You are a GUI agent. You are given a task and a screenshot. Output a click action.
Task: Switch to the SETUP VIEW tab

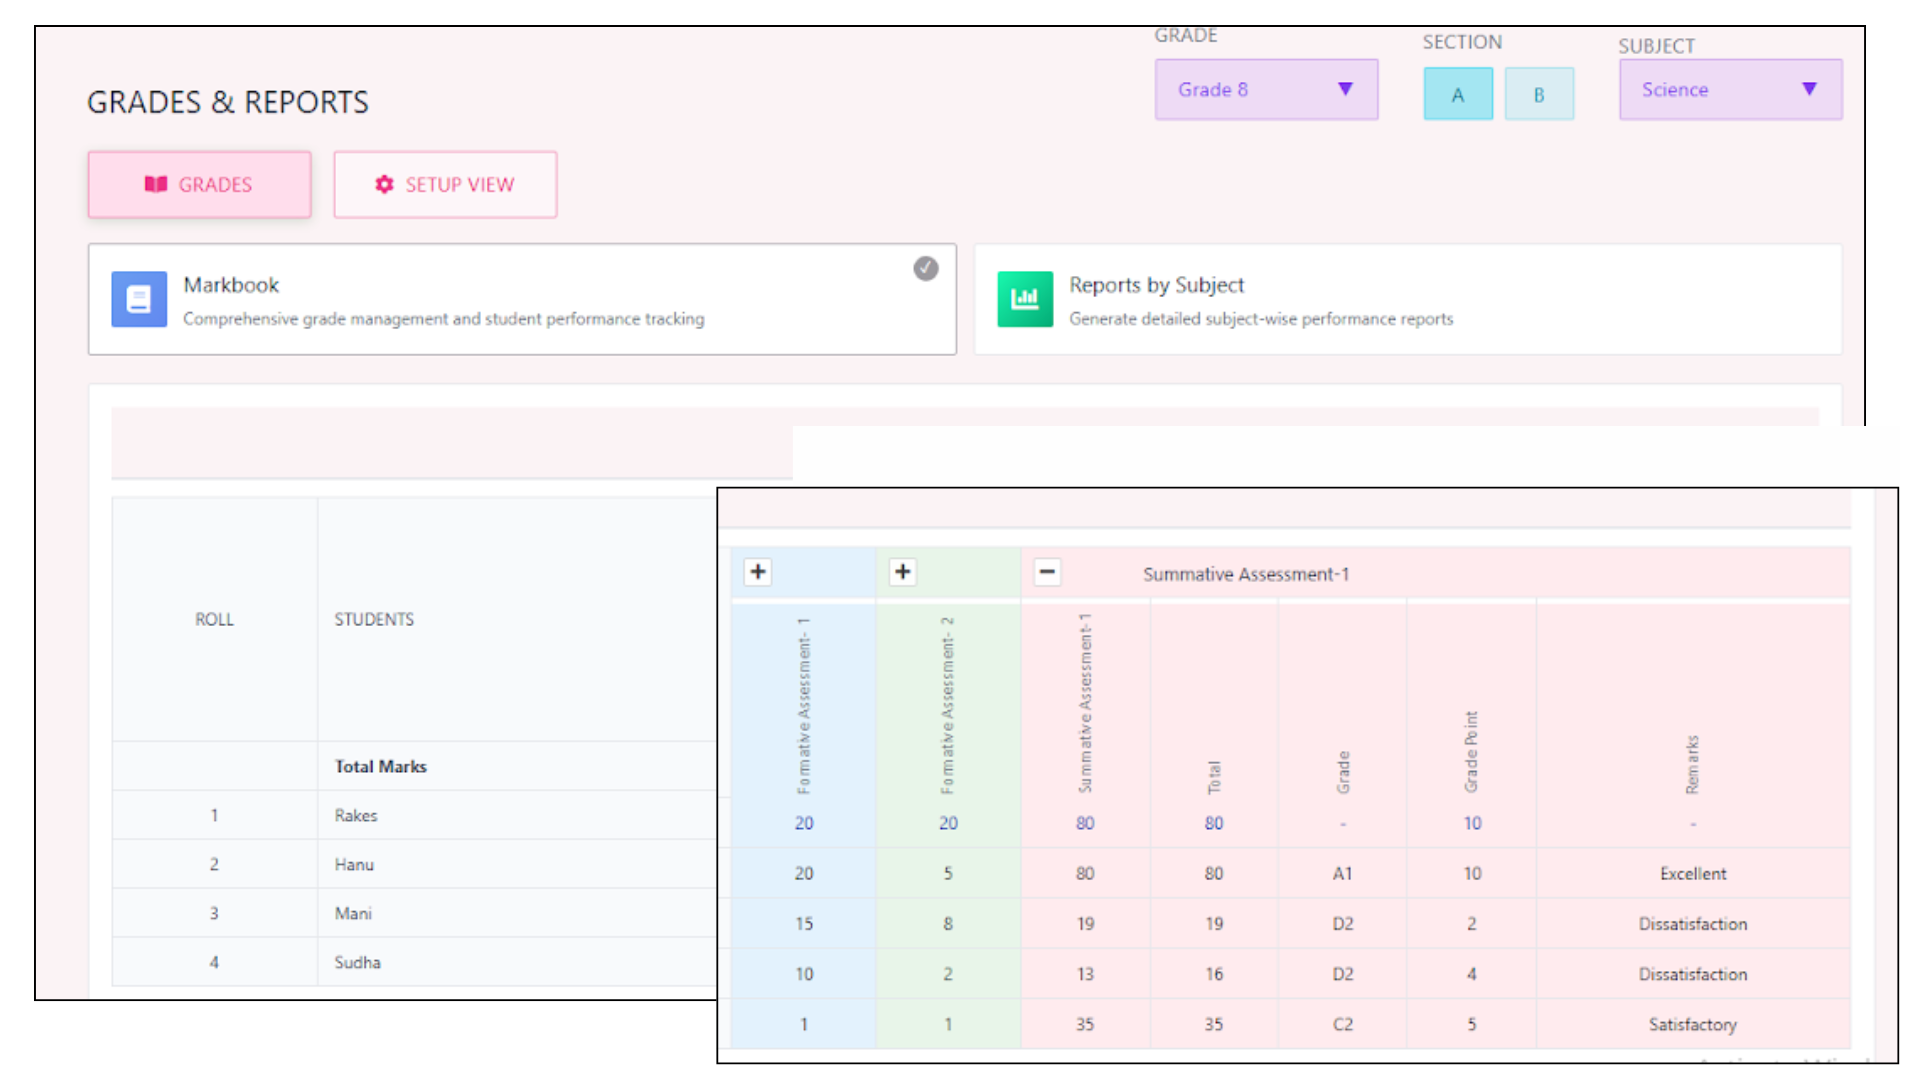click(445, 184)
